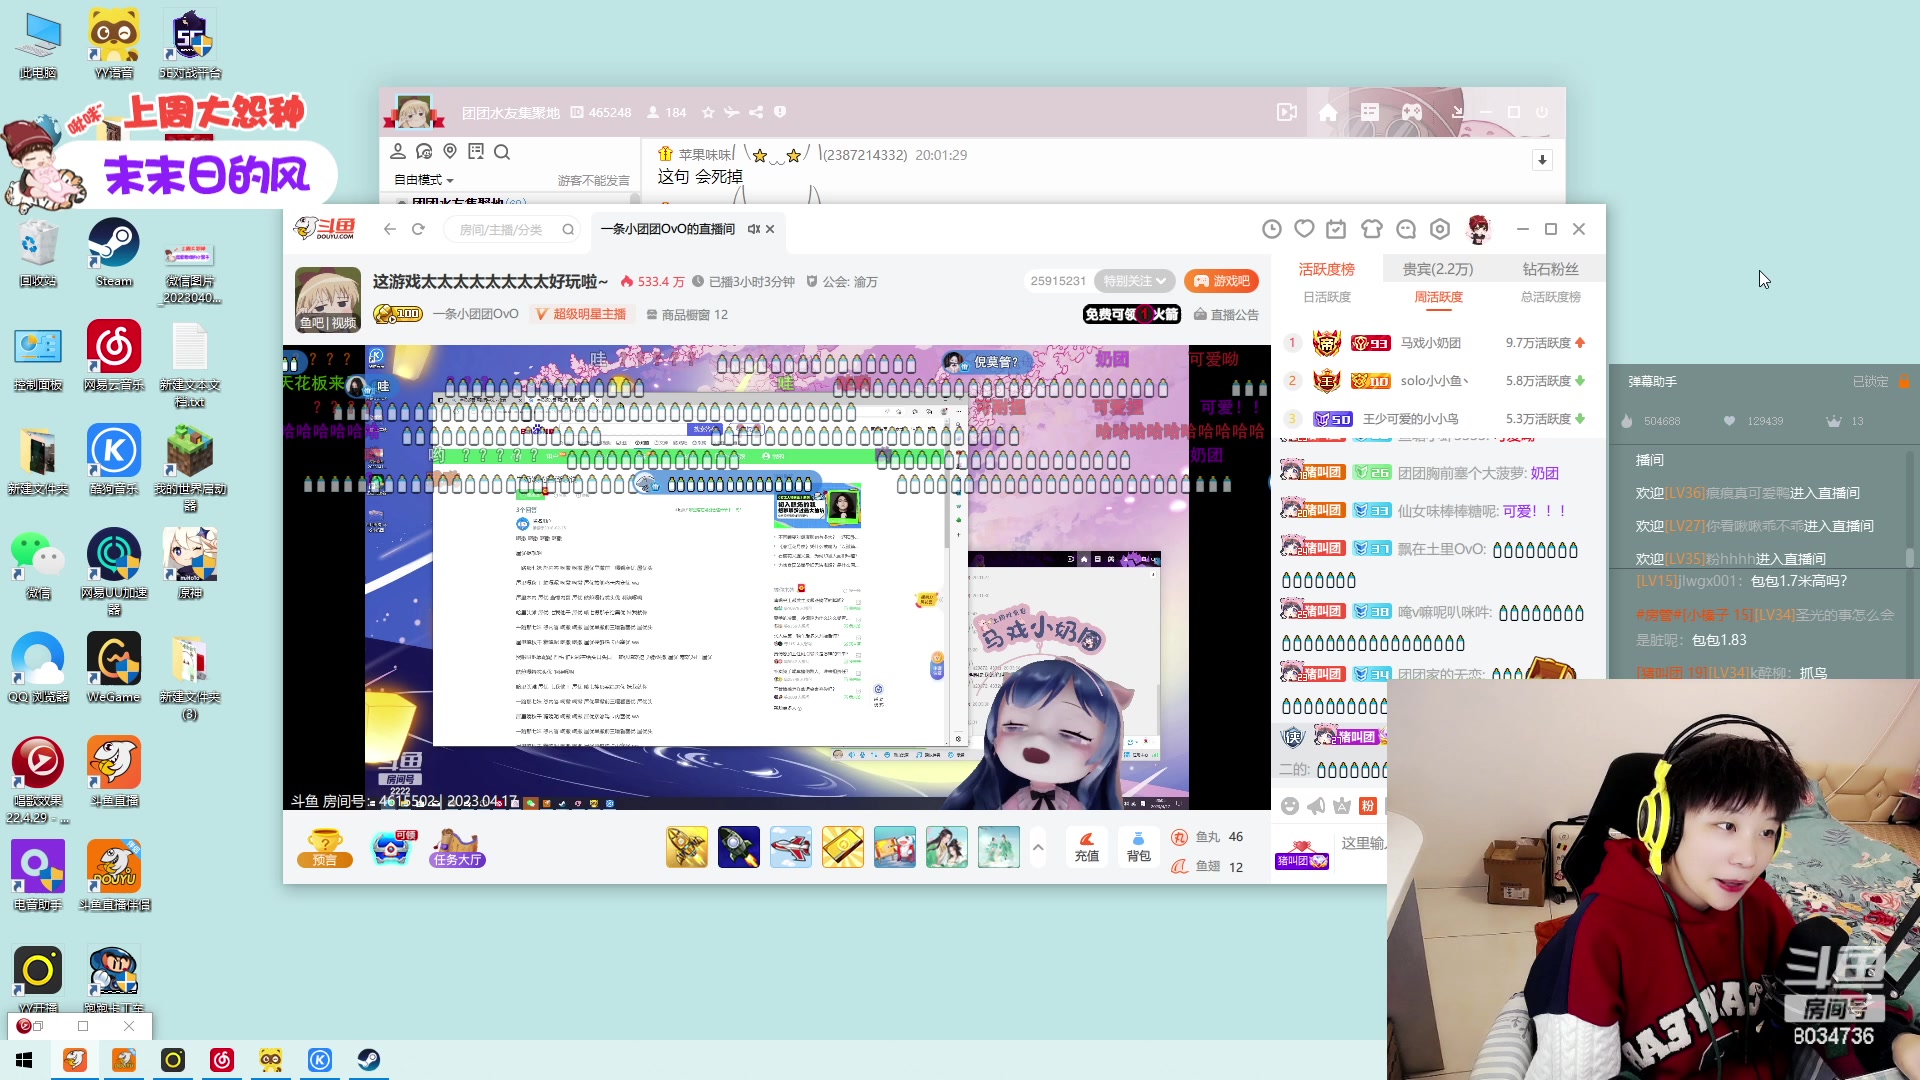Viewport: 1920px width, 1080px height.
Task: Select the gold bar card gift
Action: (843, 847)
